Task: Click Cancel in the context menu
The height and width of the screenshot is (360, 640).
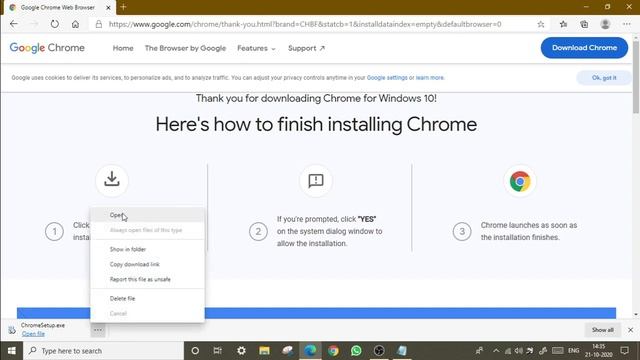Action: pyautogui.click(x=147, y=313)
